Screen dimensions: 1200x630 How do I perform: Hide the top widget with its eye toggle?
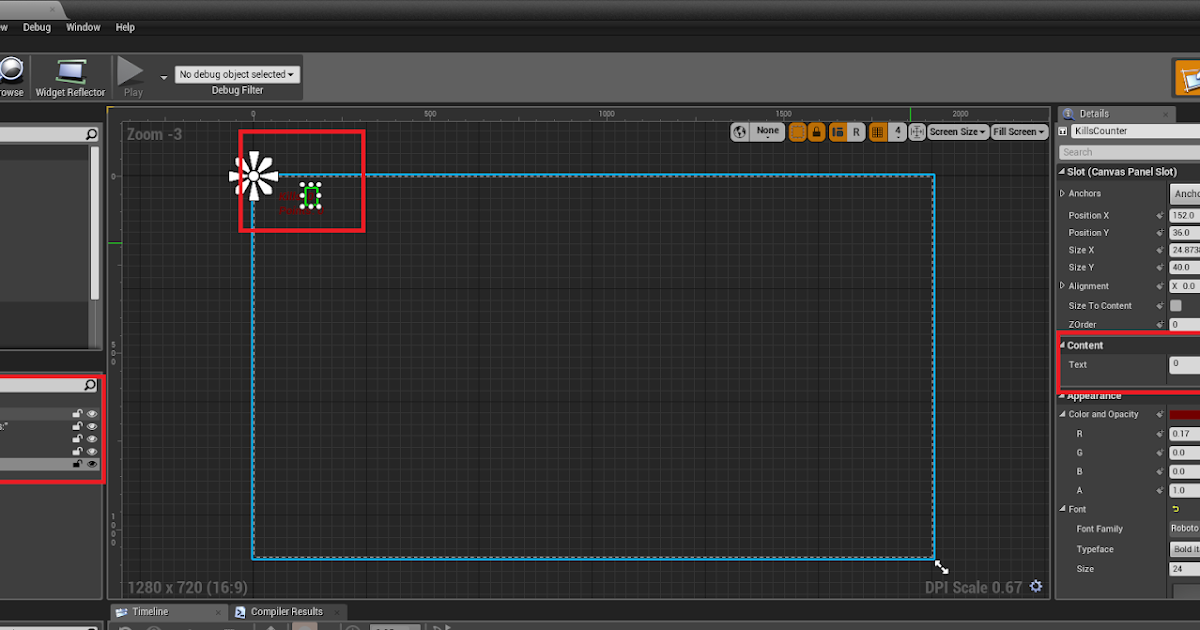91,413
